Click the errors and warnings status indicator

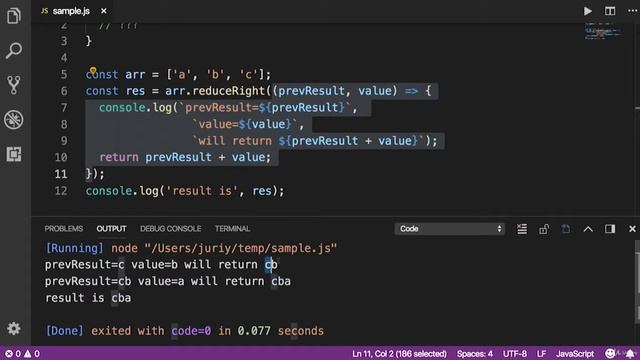point(22,353)
